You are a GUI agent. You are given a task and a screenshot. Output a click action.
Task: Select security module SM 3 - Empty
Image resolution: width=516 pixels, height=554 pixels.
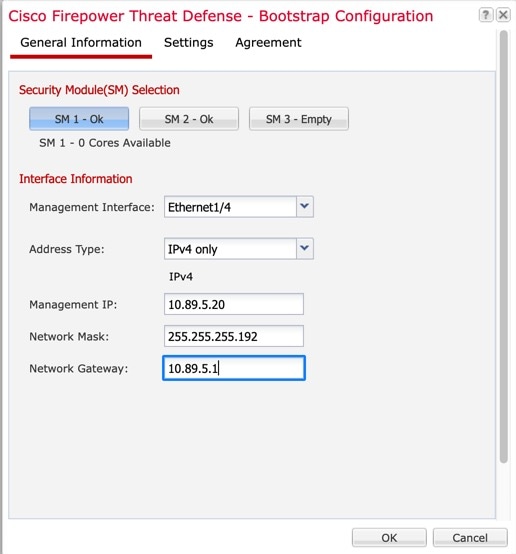coord(299,119)
